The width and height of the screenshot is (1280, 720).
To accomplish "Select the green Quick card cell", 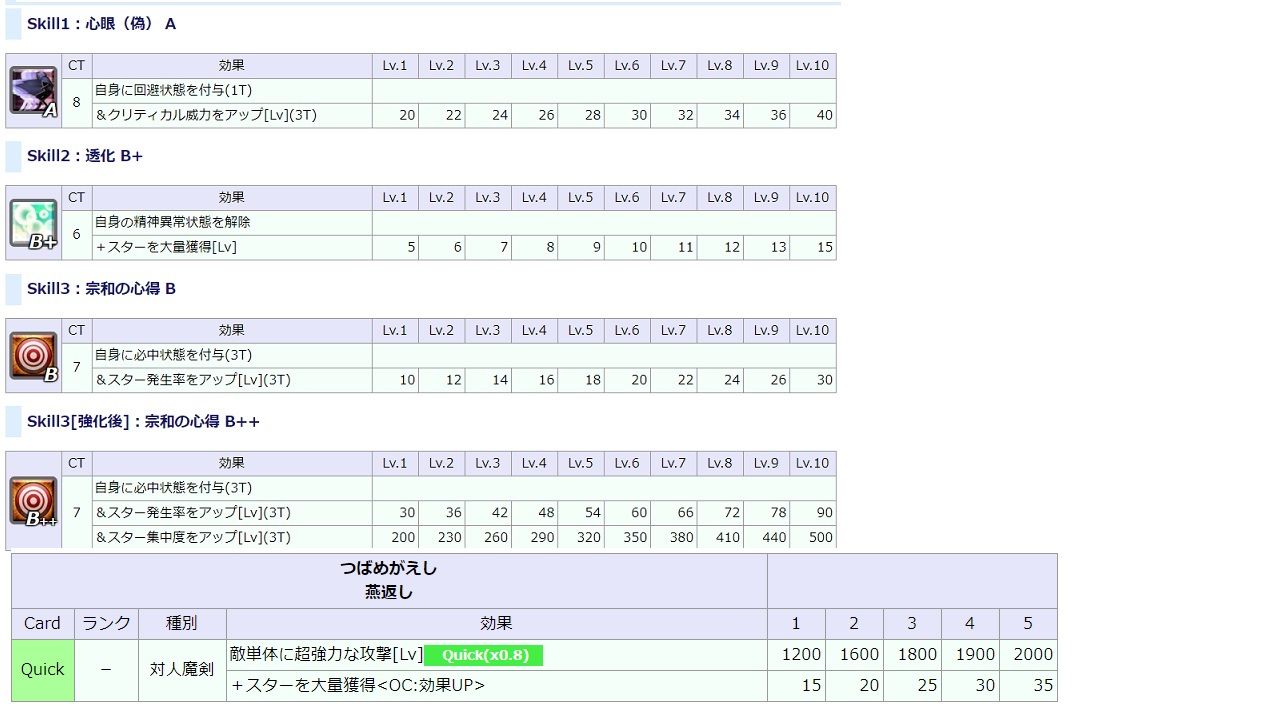I will (x=43, y=670).
